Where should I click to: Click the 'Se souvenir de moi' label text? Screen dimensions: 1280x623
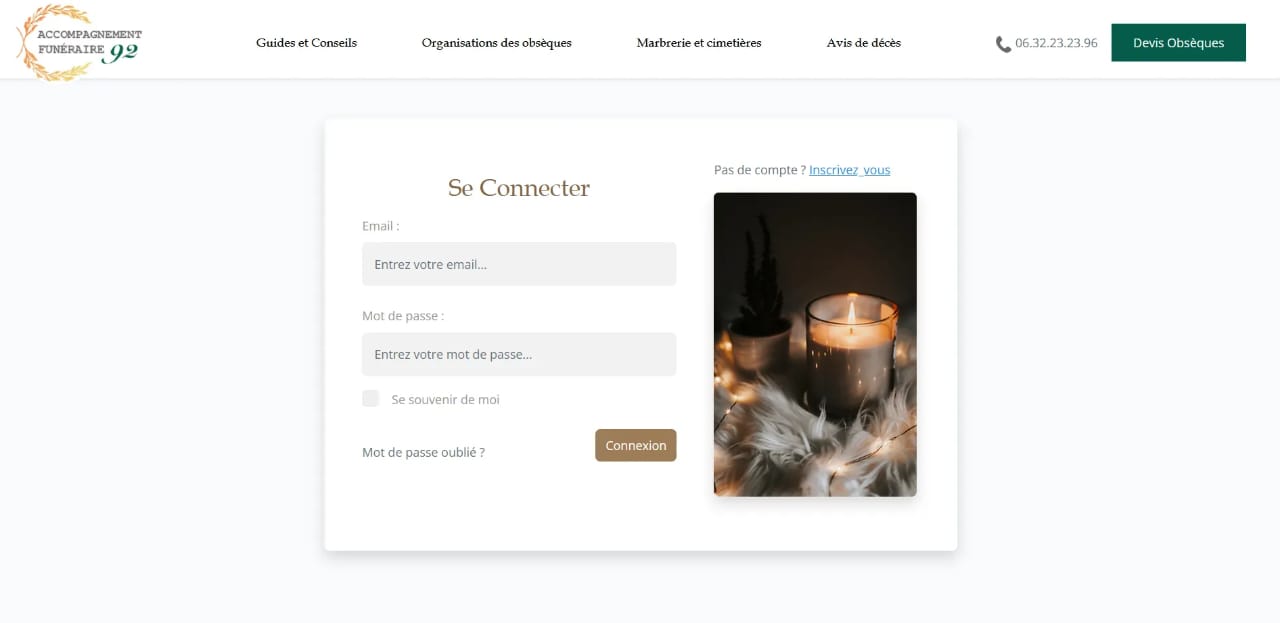(x=446, y=400)
